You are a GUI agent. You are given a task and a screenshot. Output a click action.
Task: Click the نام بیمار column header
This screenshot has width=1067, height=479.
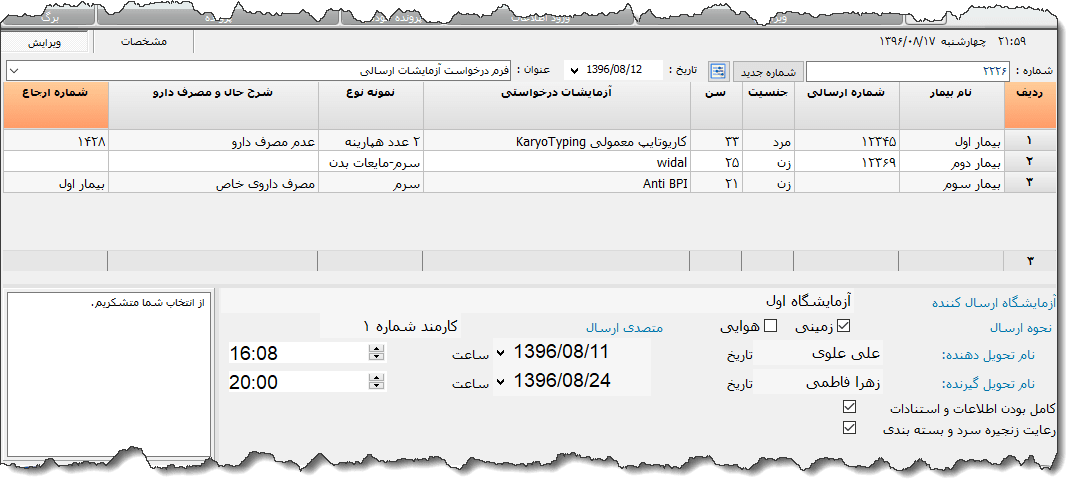tap(952, 105)
